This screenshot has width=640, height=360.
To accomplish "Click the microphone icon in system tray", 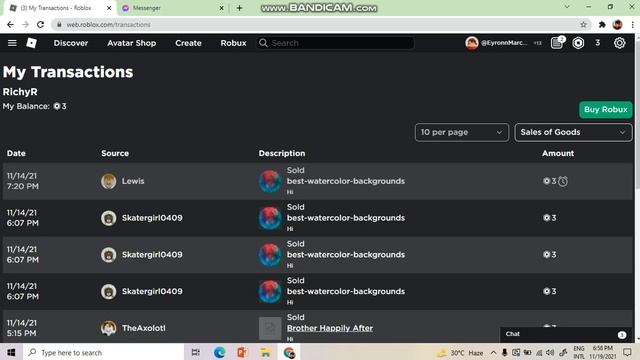I will 504,352.
